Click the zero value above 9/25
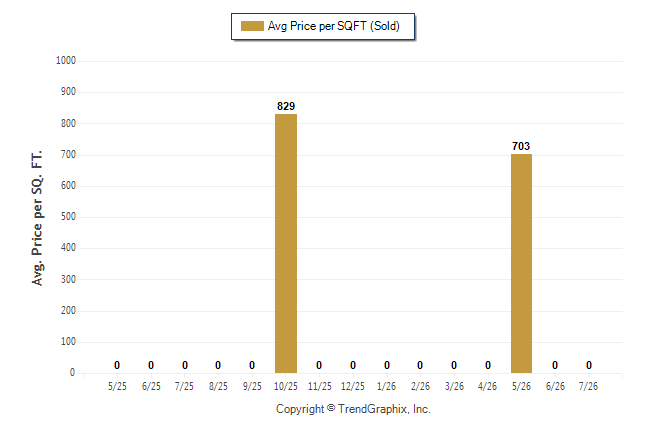This screenshot has width=646, height=434. point(252,365)
